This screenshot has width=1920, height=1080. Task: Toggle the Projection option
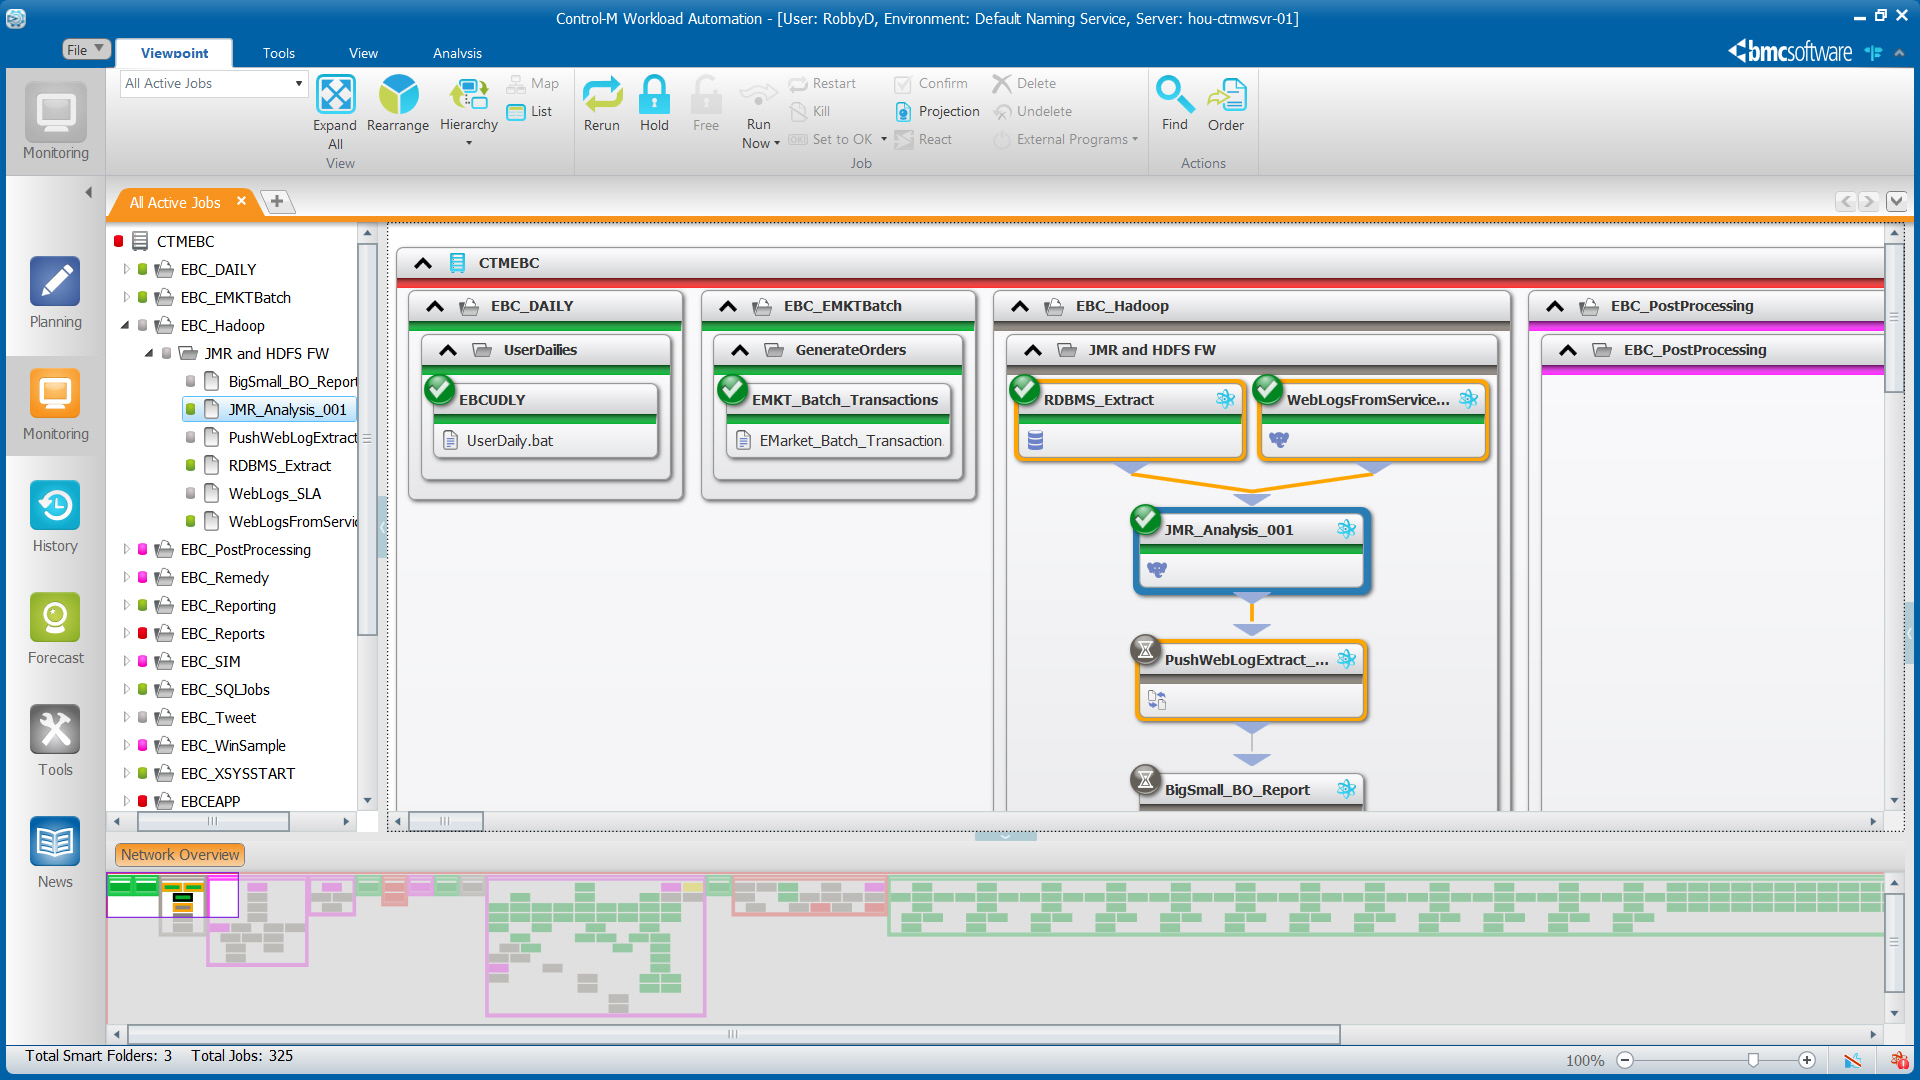[937, 112]
